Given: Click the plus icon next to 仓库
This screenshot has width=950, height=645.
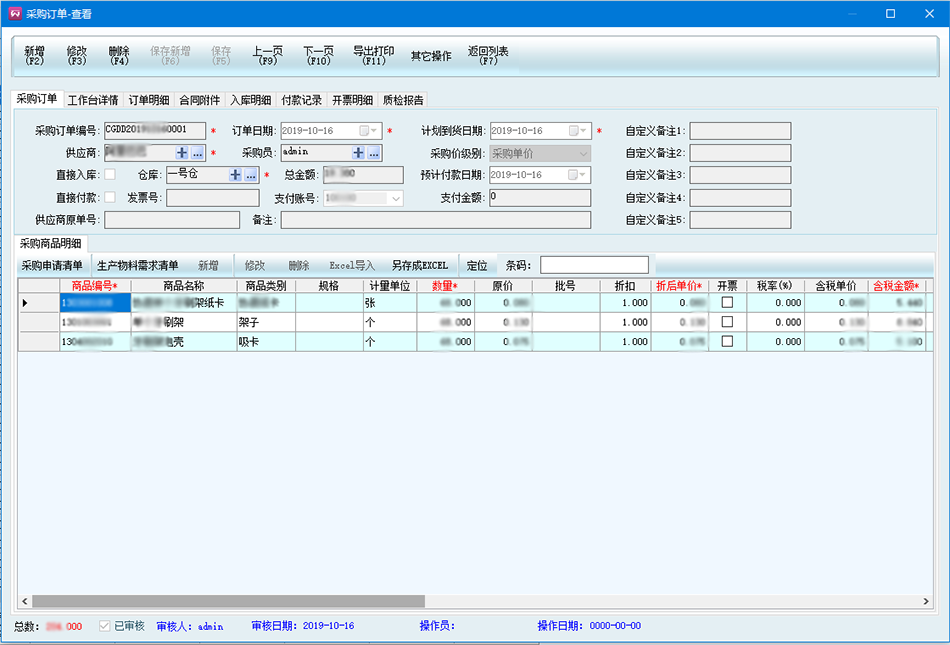Looking at the screenshot, I should click(235, 175).
